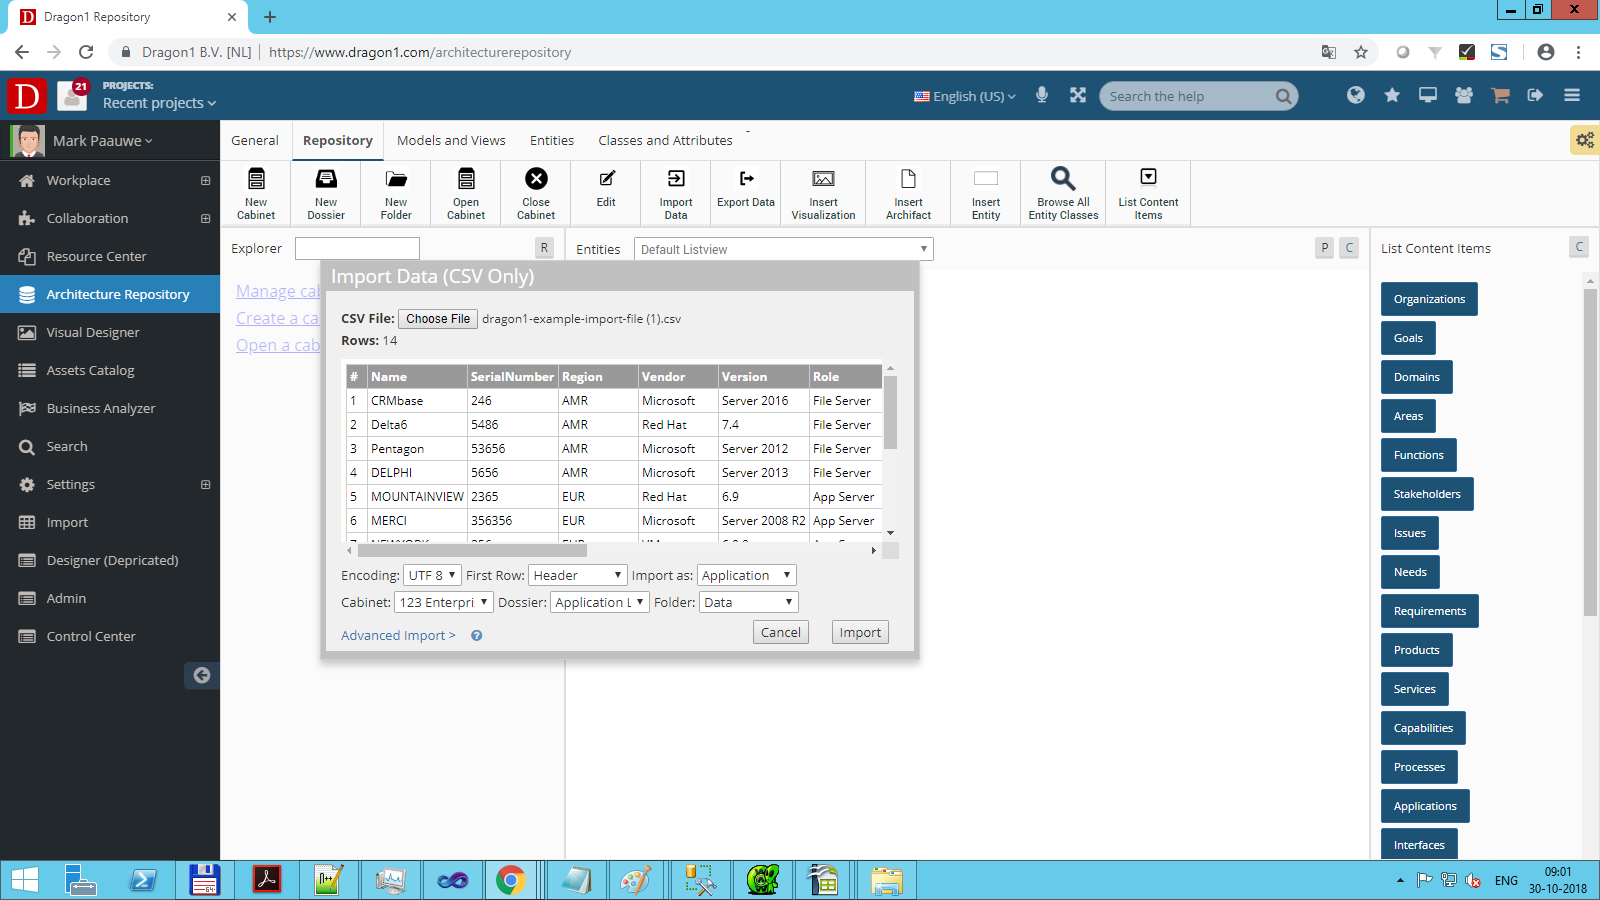Add a New Folder

tap(396, 193)
